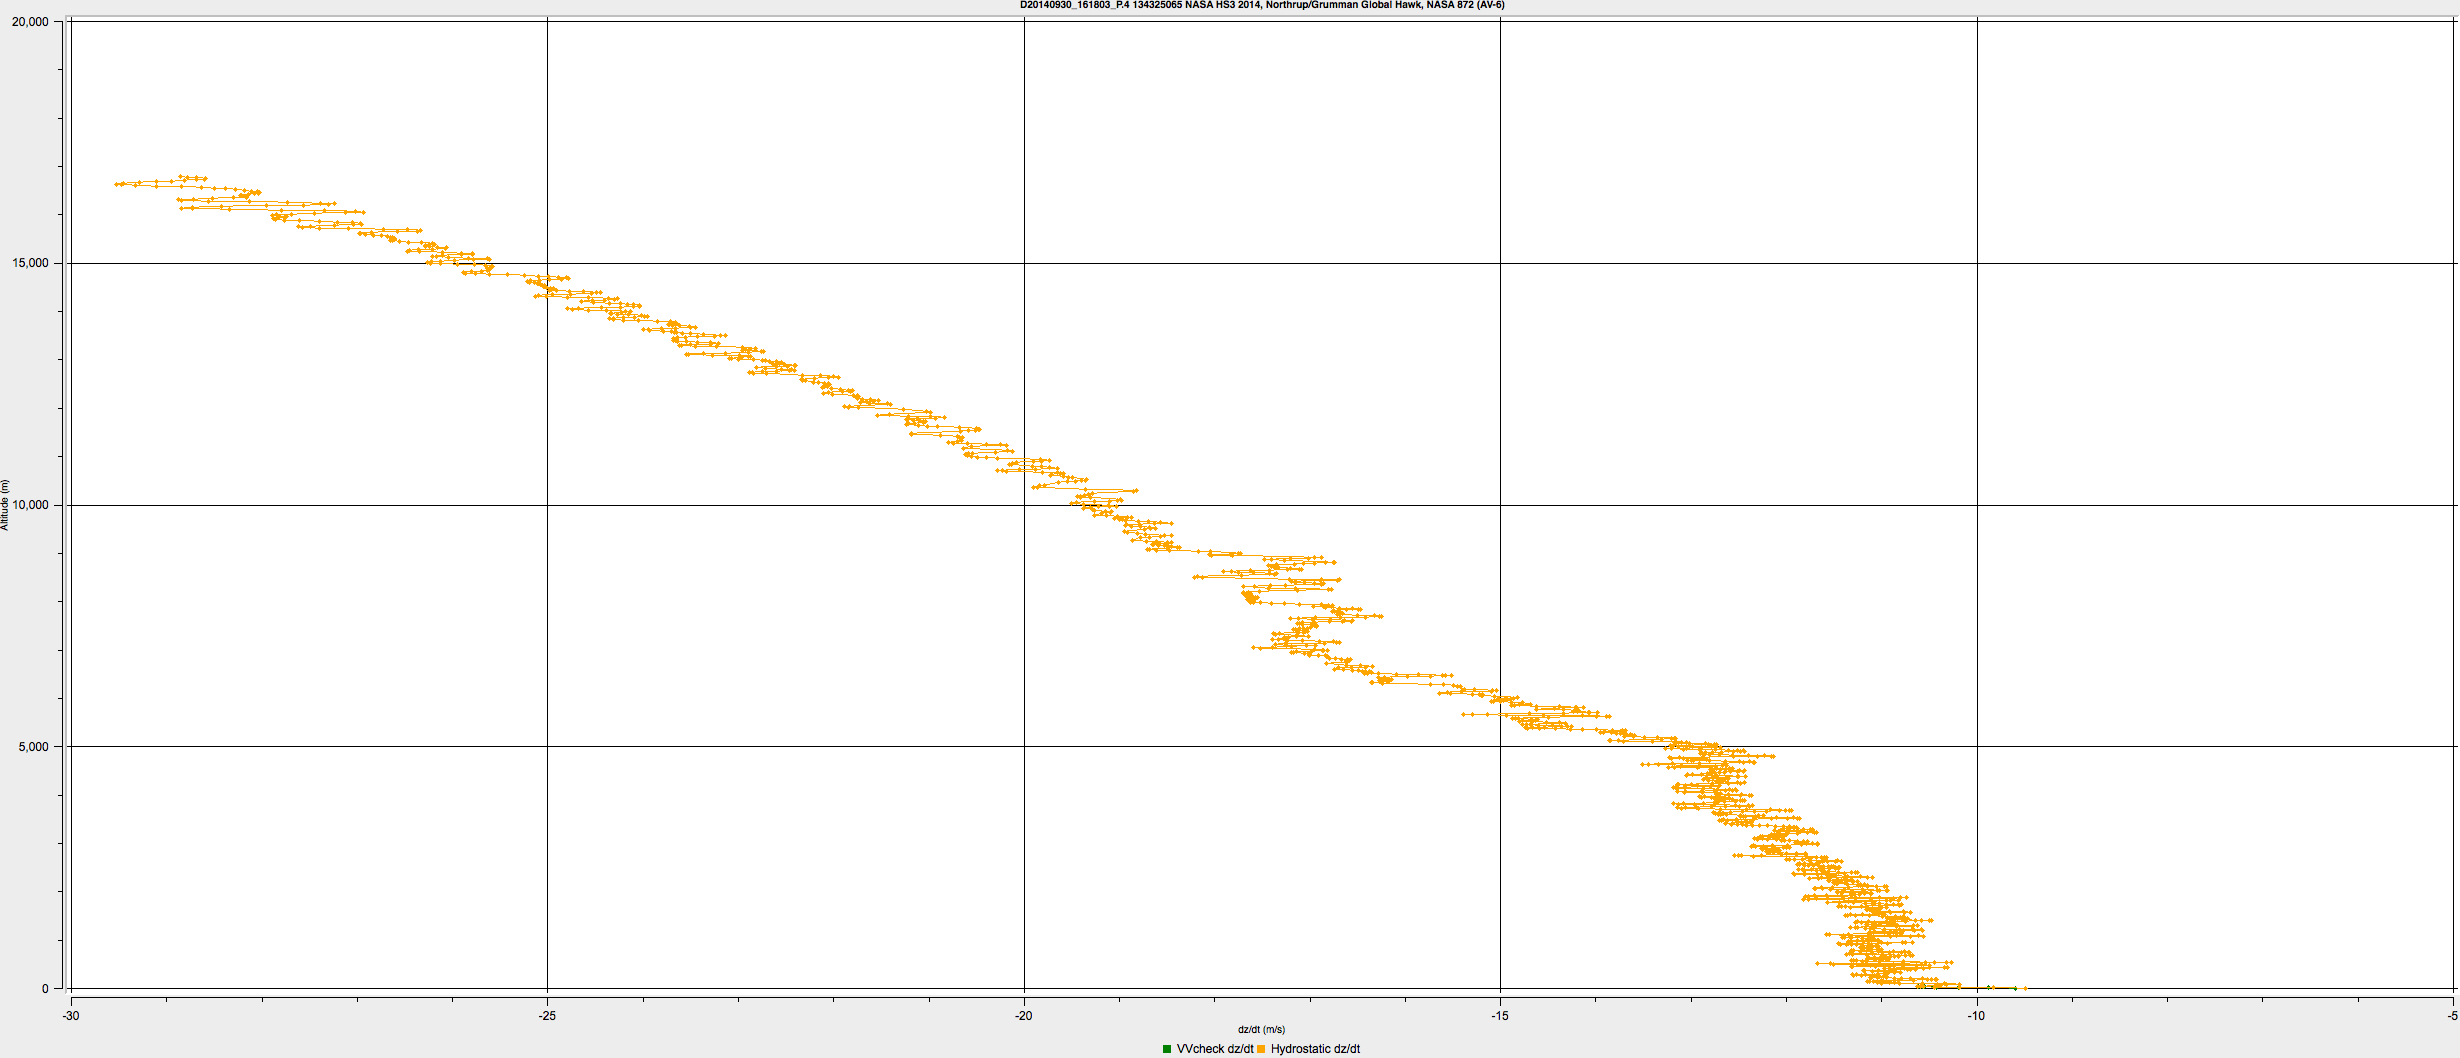Click the orange Hydrostatic legend swatch
The width and height of the screenshot is (2460, 1058).
1261,1049
